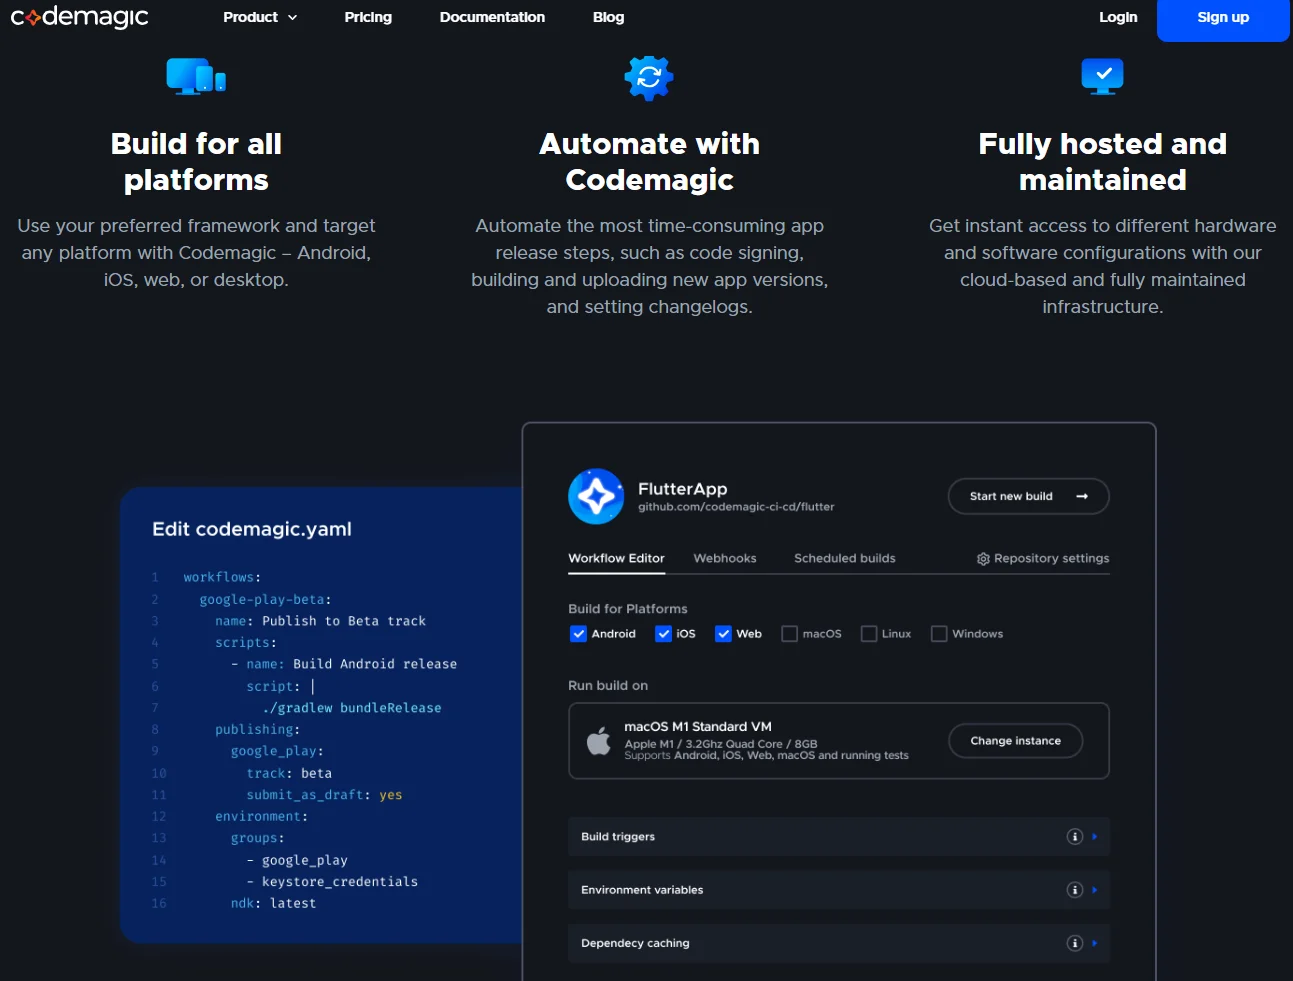Click 'name: Publish to Beta track' line
Image resolution: width=1293 pixels, height=981 pixels.
320,621
